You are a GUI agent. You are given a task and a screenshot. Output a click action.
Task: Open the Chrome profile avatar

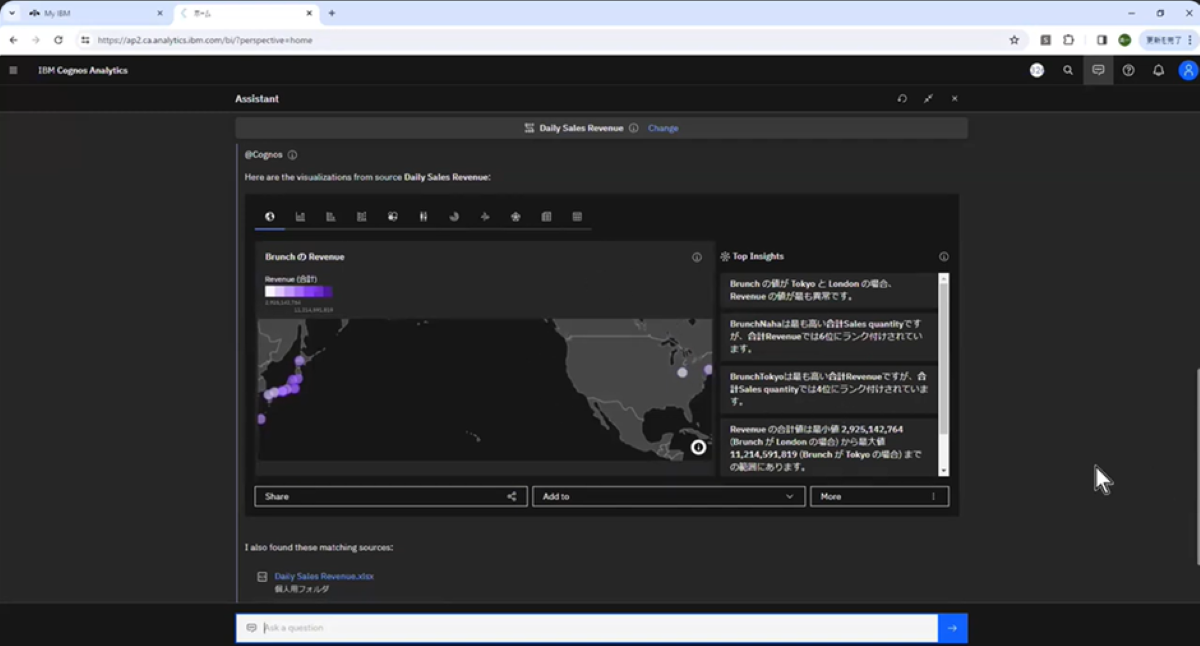click(x=1125, y=40)
